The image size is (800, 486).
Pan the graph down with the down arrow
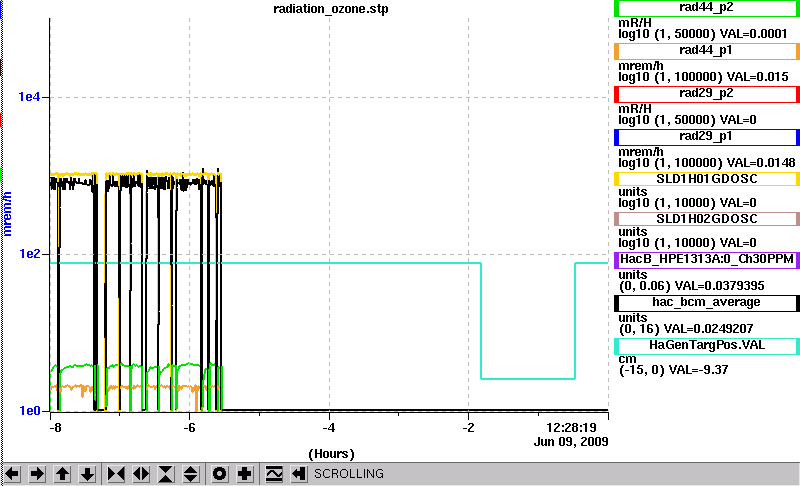(x=87, y=474)
